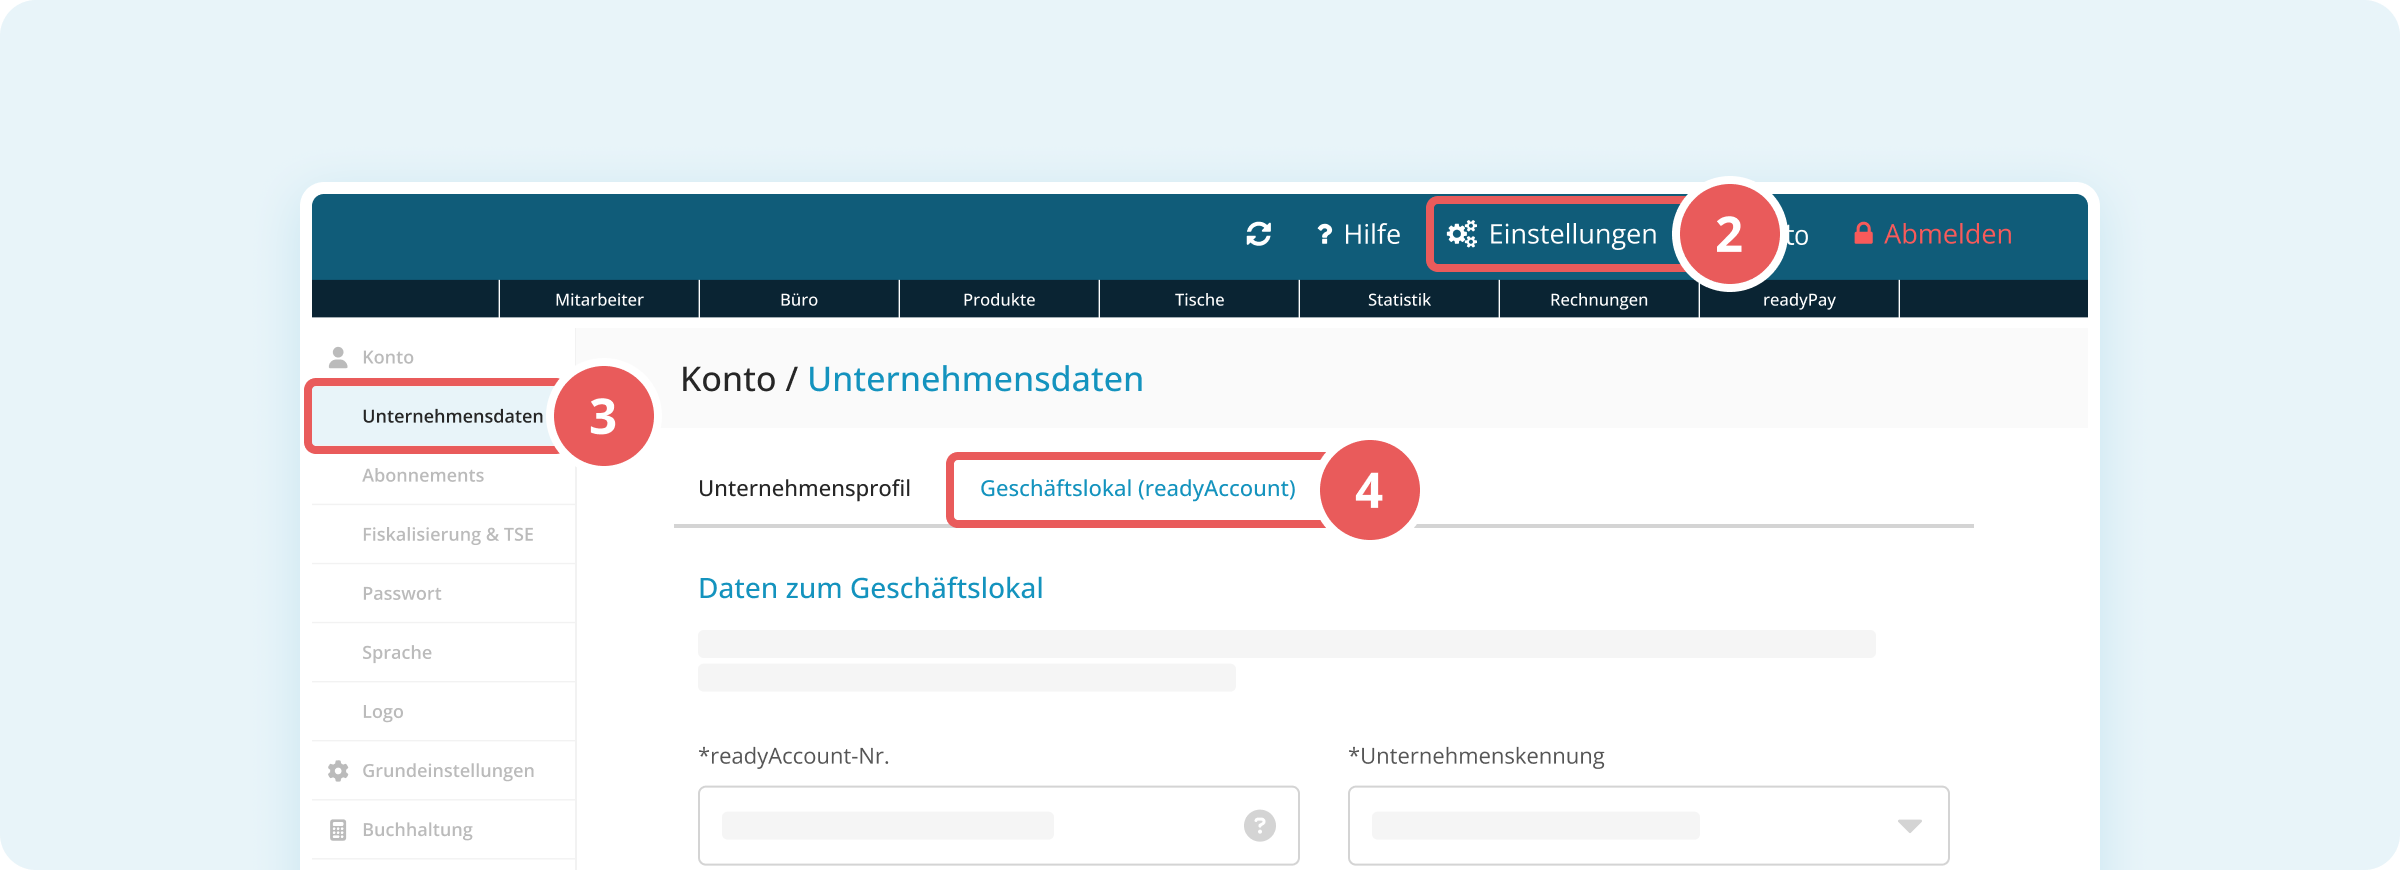Click the gear icon beside Grundeinstellungen
This screenshot has height=870, width=2400.
(x=338, y=770)
